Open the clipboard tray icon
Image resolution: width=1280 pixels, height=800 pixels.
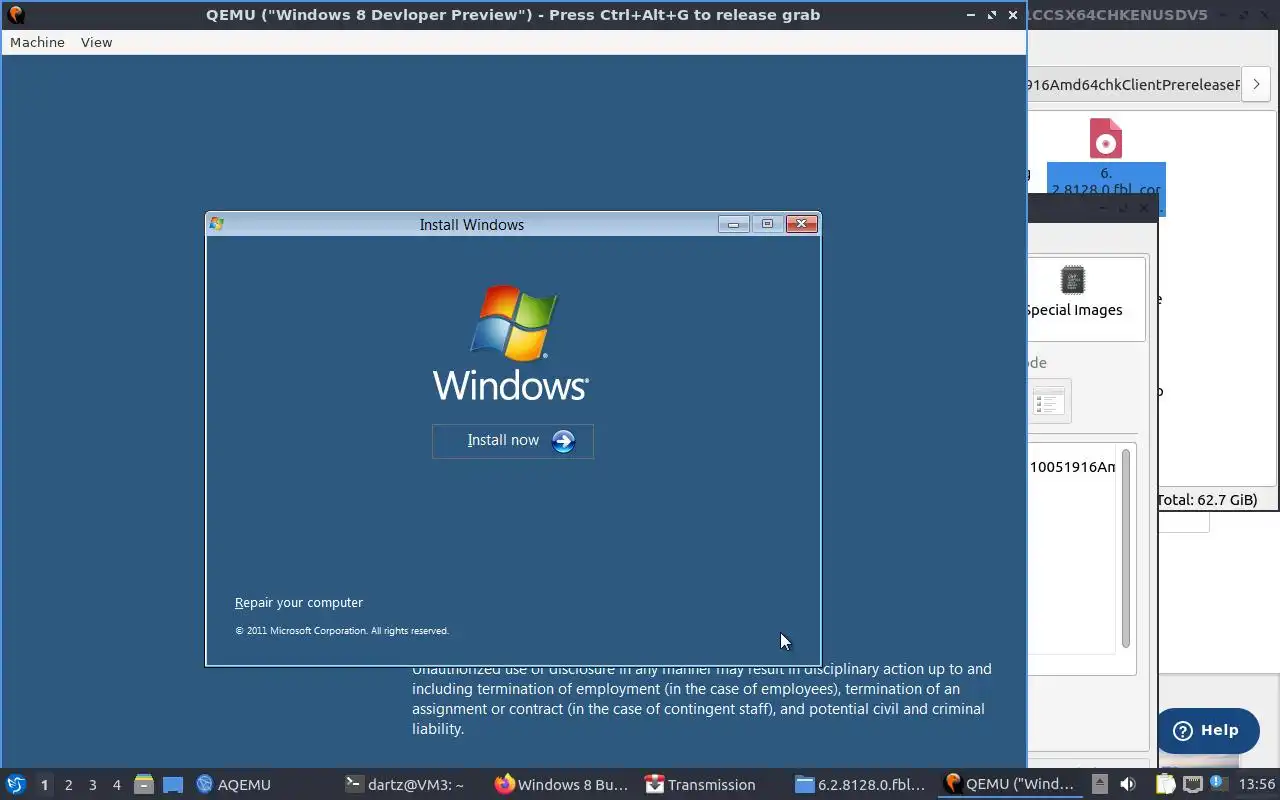(x=1166, y=784)
